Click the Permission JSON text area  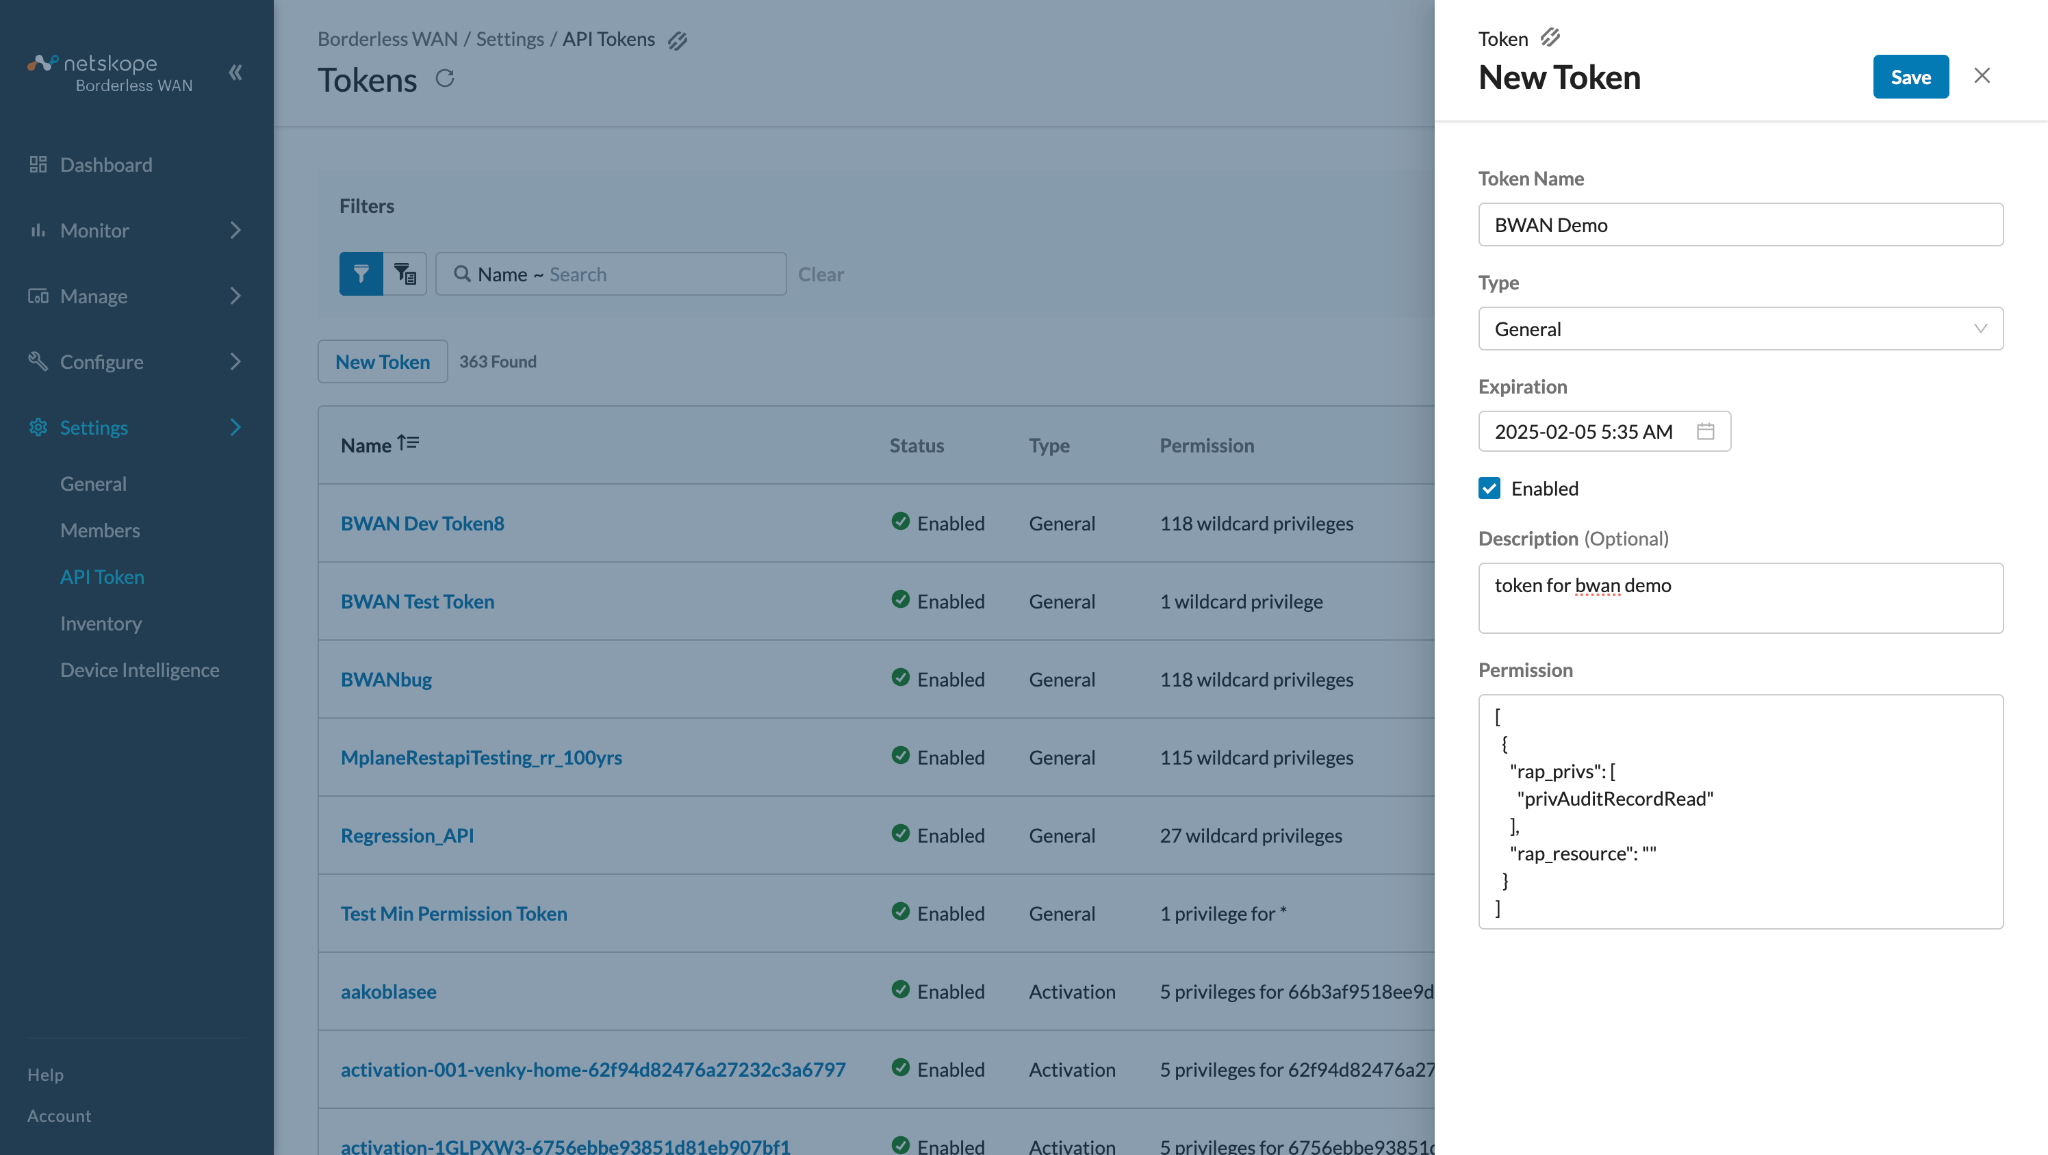1740,811
